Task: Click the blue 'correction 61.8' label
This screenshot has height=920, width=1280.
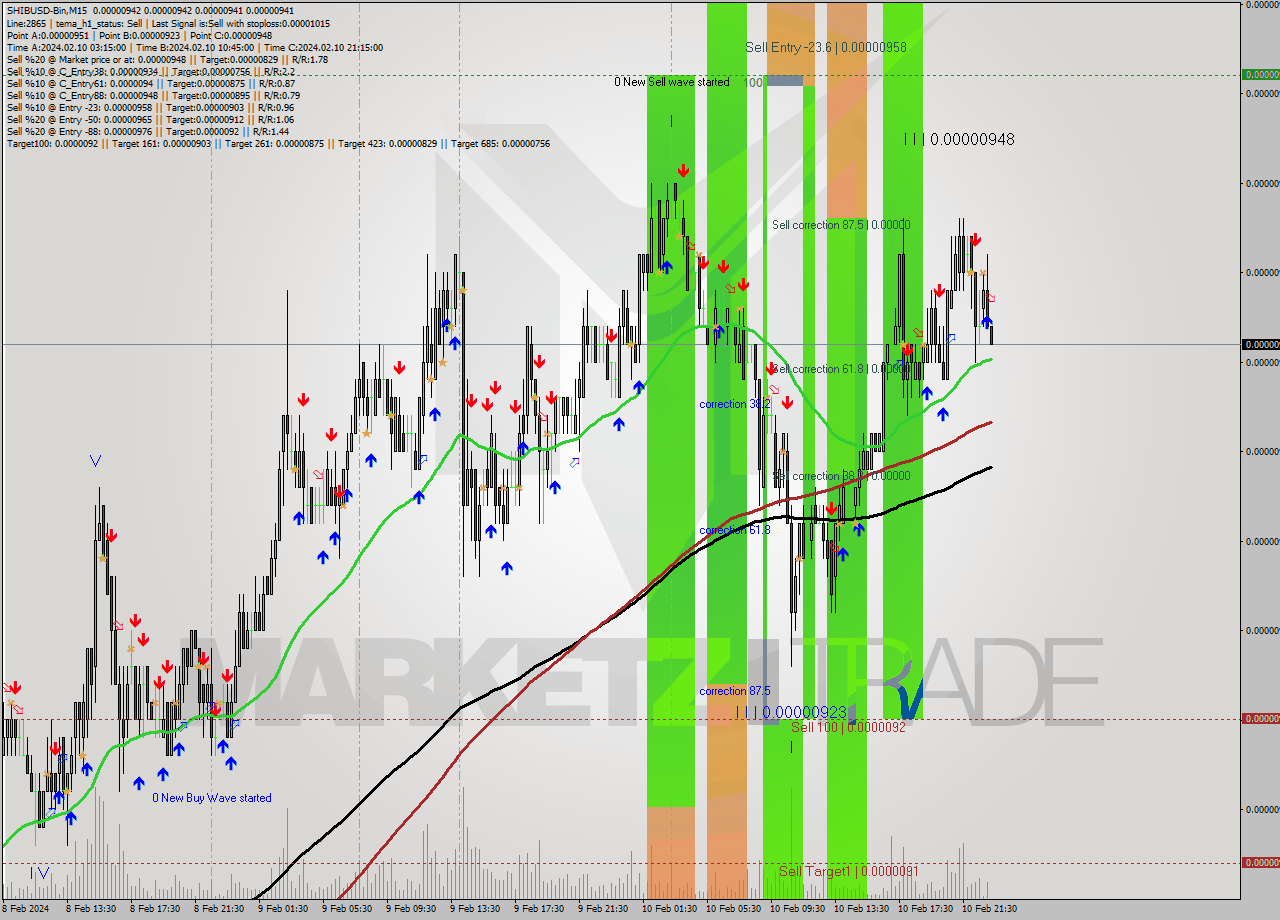Action: tap(735, 530)
